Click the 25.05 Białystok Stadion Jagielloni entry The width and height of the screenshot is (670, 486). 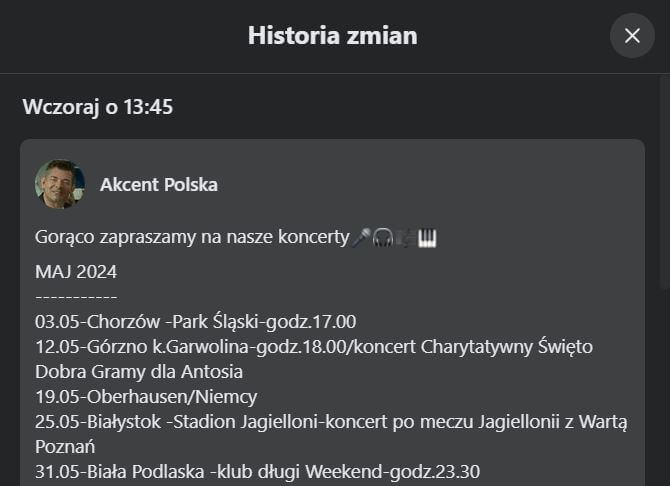coord(330,422)
